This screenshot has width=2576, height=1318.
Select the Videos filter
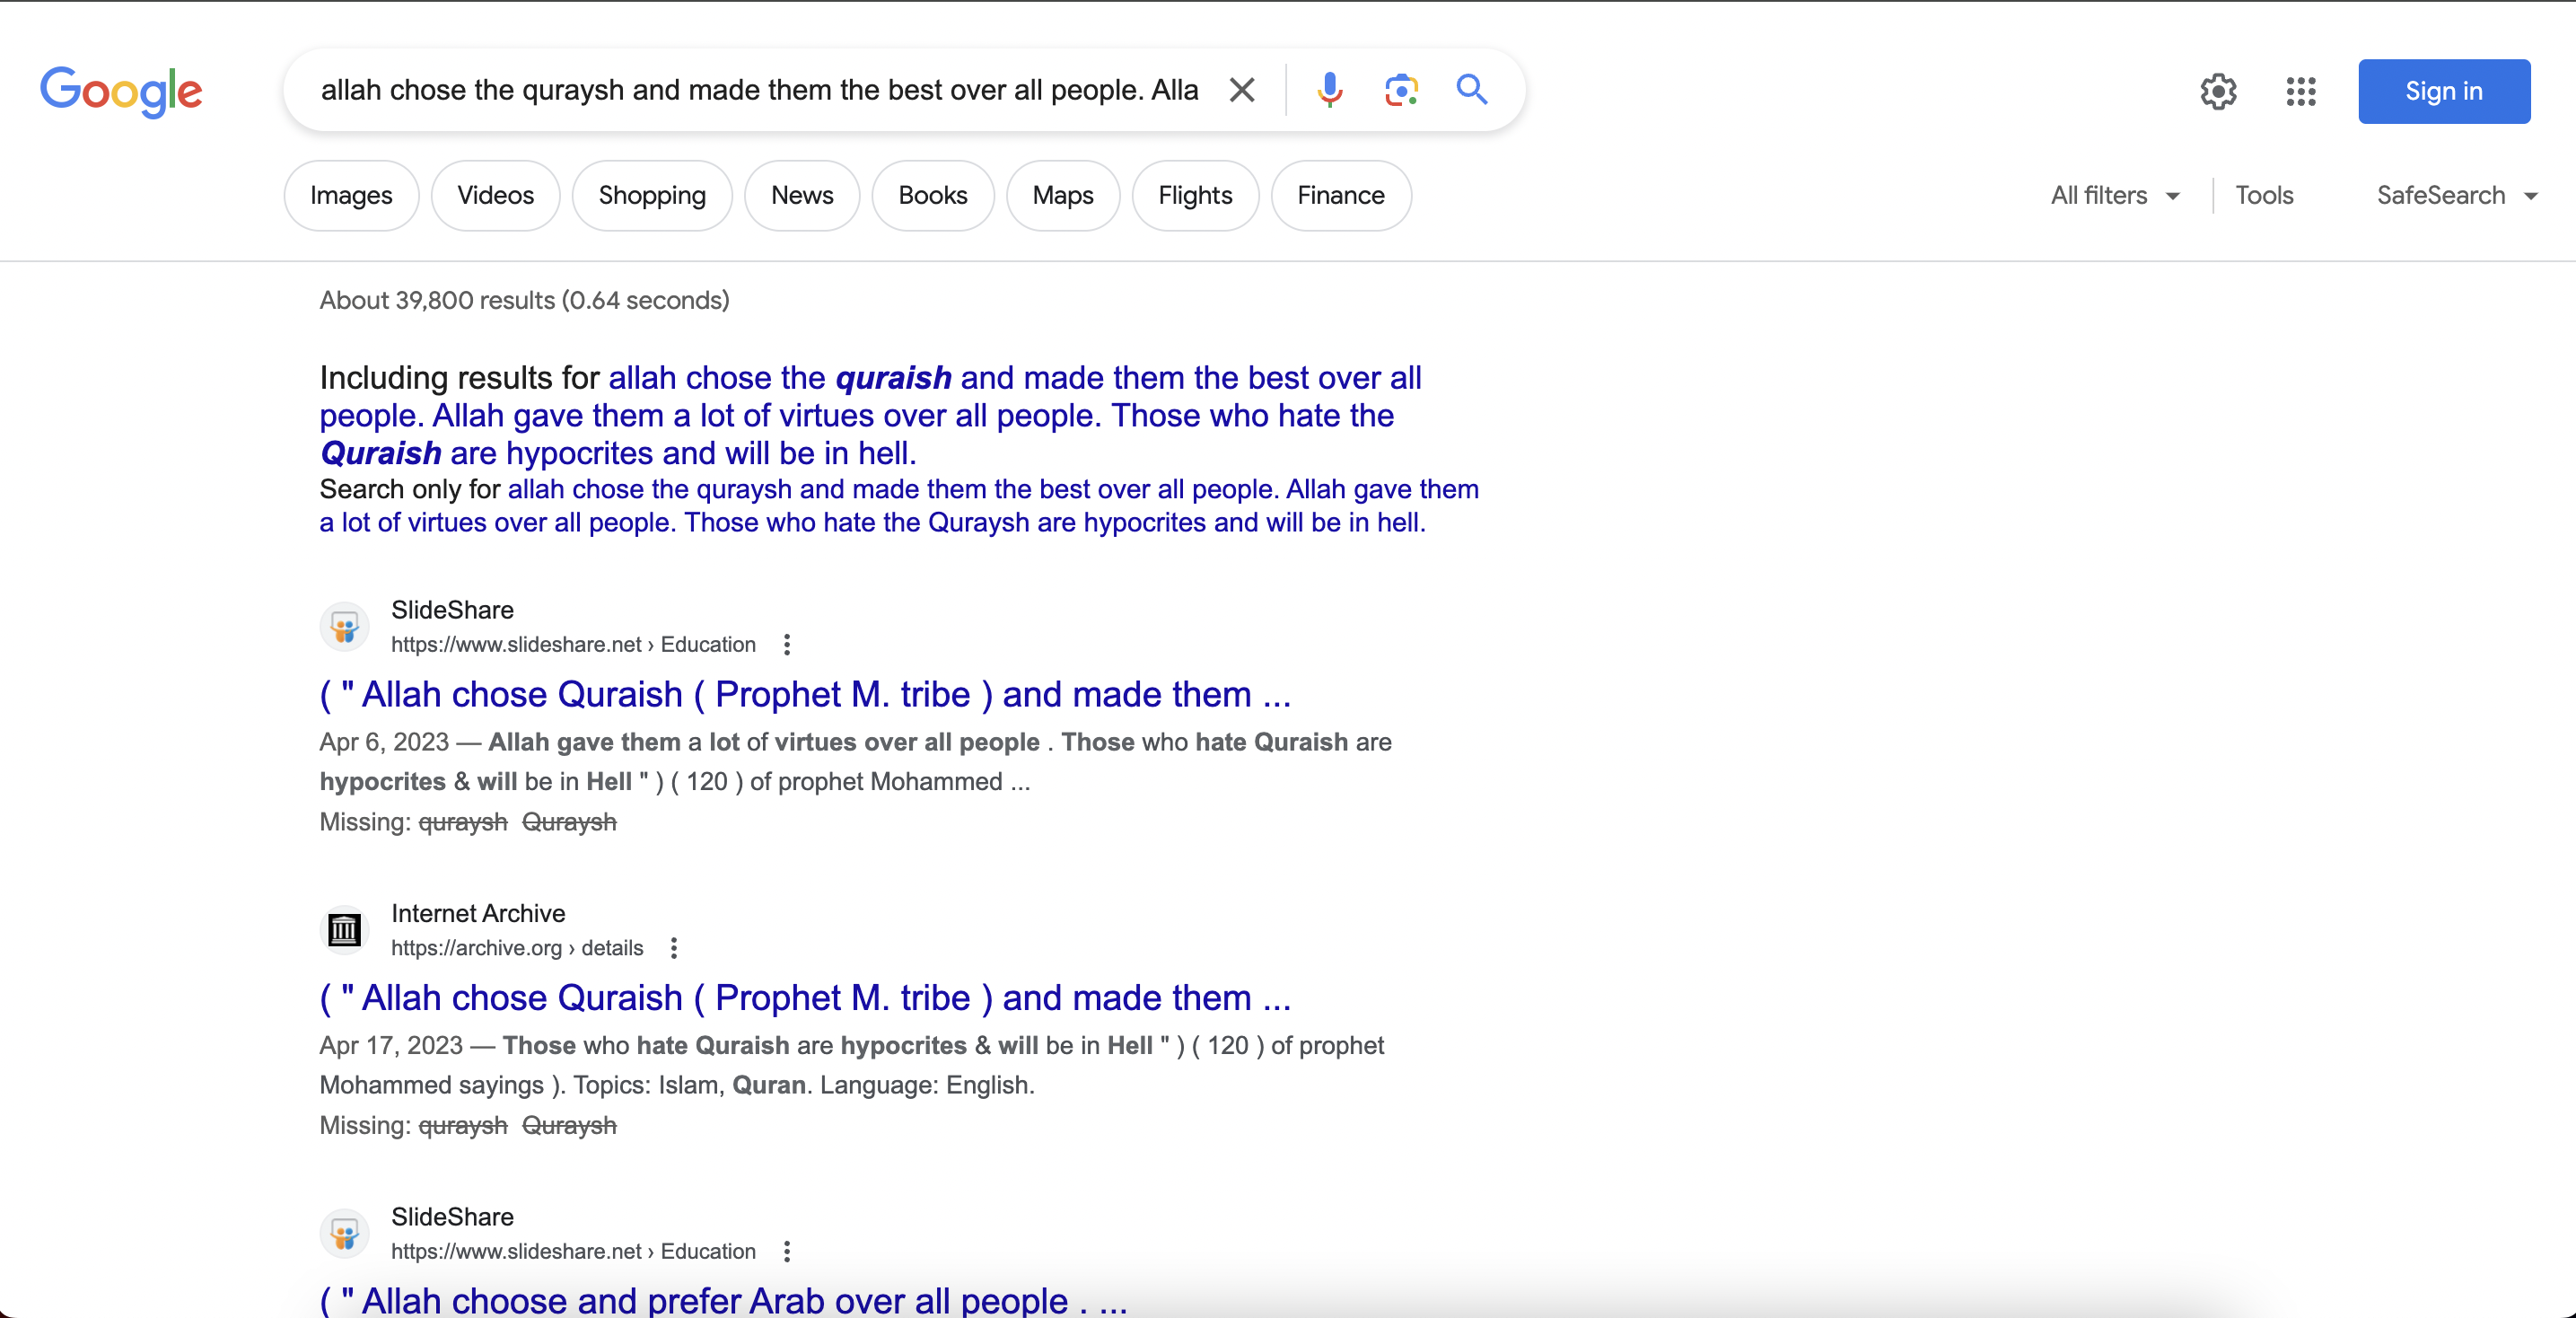point(495,196)
